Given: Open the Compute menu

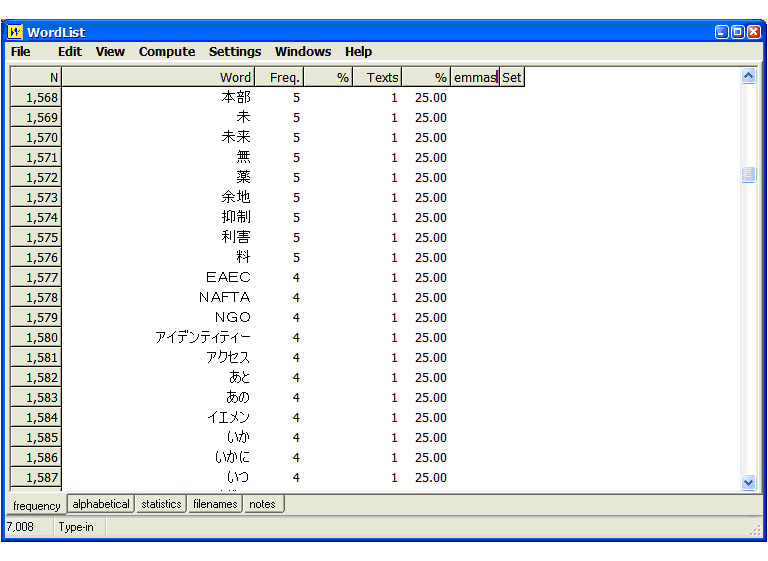Looking at the screenshot, I should click(x=166, y=52).
